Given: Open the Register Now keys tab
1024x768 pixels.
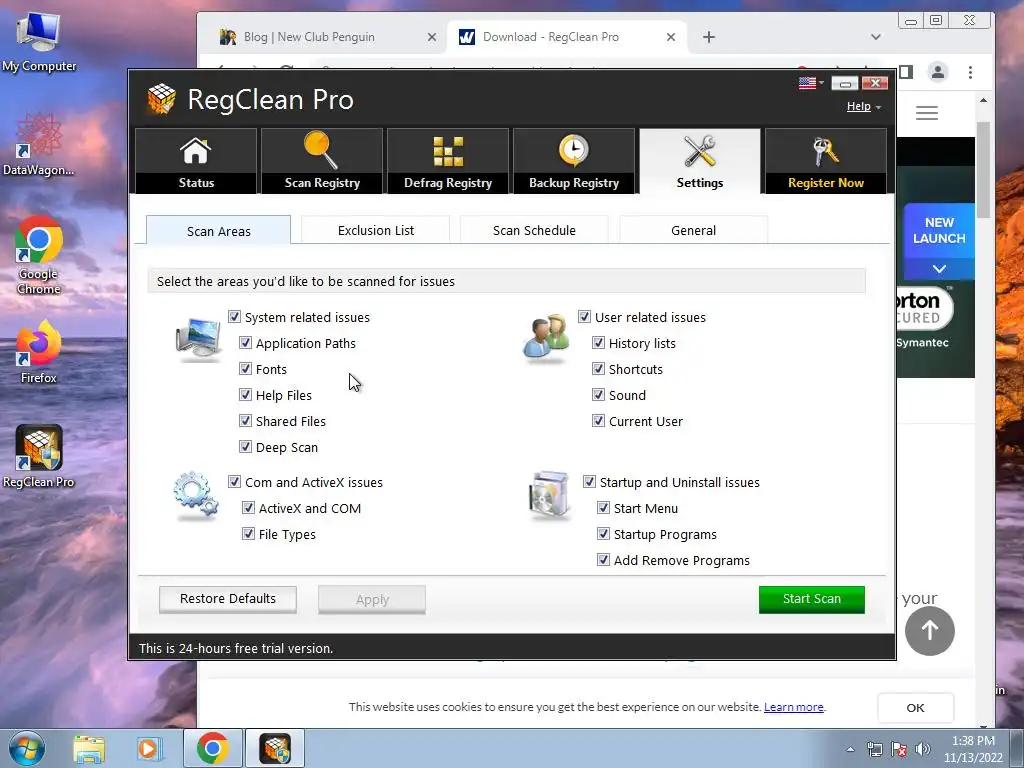Looking at the screenshot, I should point(826,161).
